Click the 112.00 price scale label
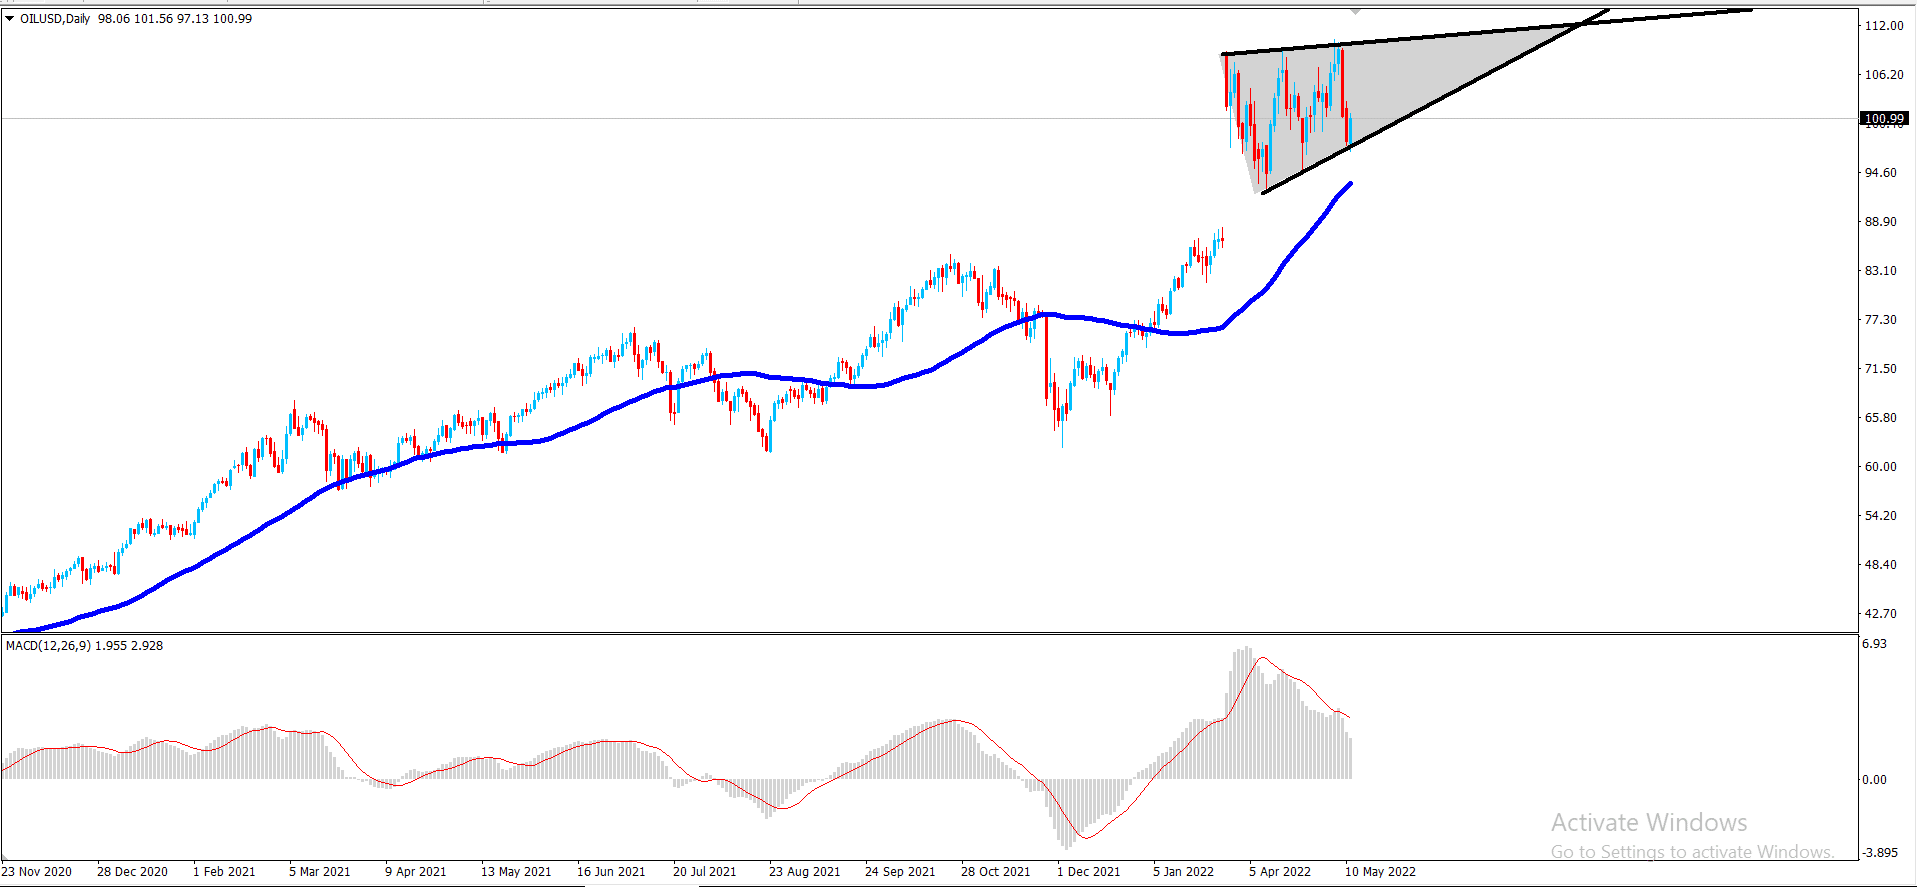 click(1883, 26)
